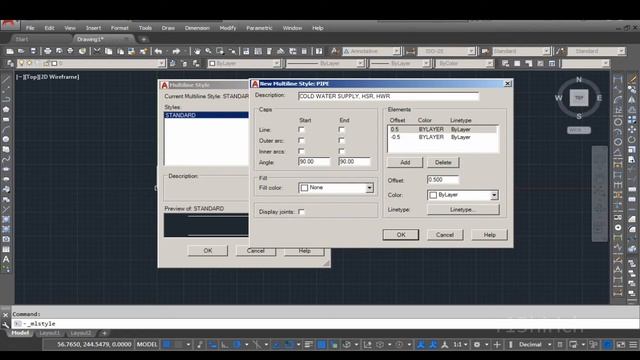This screenshot has width=640, height=360.
Task: Switch to the Drawing1 document tab
Action: pos(90,39)
